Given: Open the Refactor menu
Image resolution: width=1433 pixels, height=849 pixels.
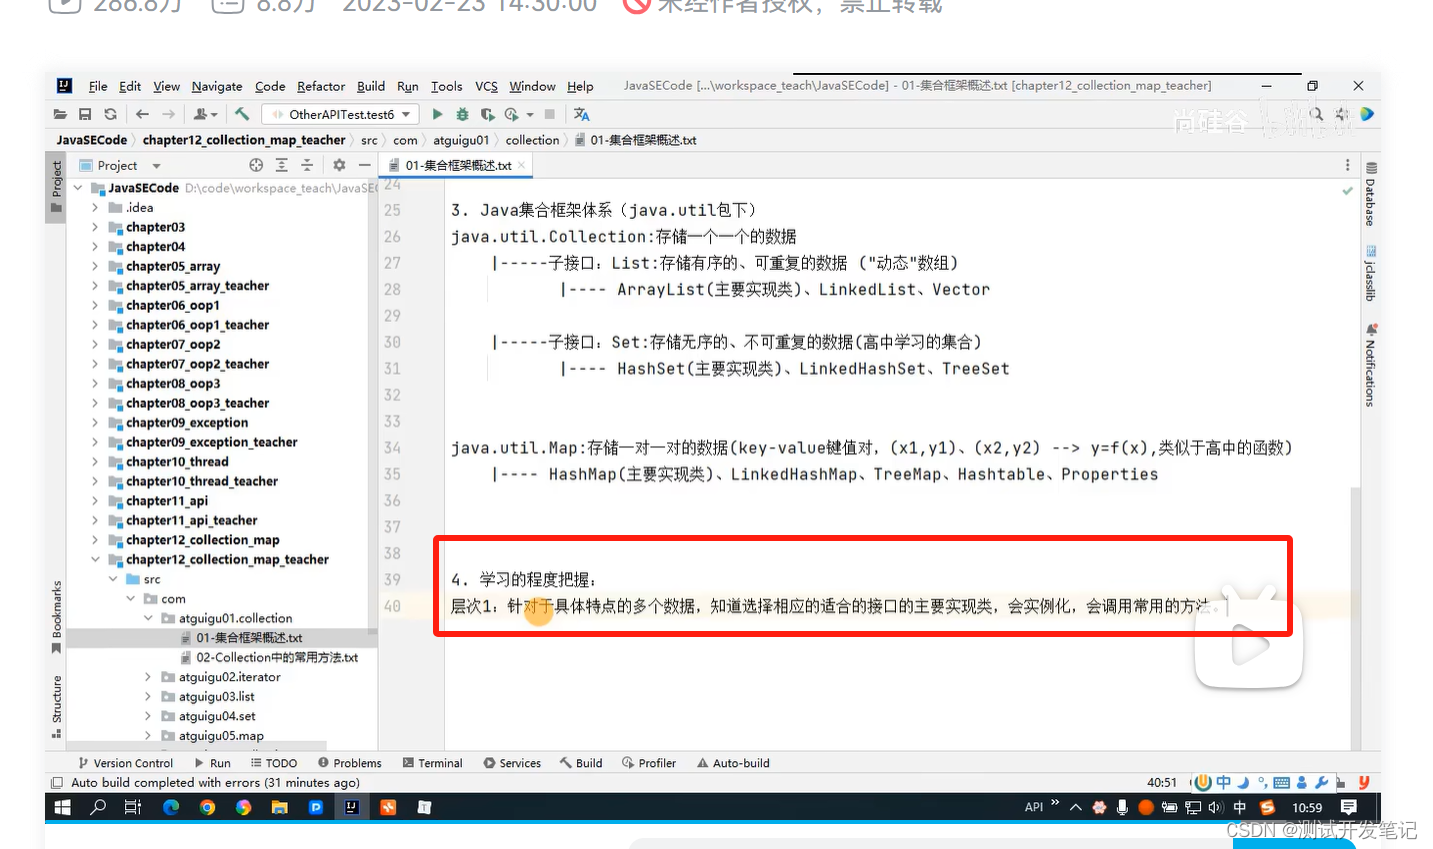Looking at the screenshot, I should pos(321,86).
